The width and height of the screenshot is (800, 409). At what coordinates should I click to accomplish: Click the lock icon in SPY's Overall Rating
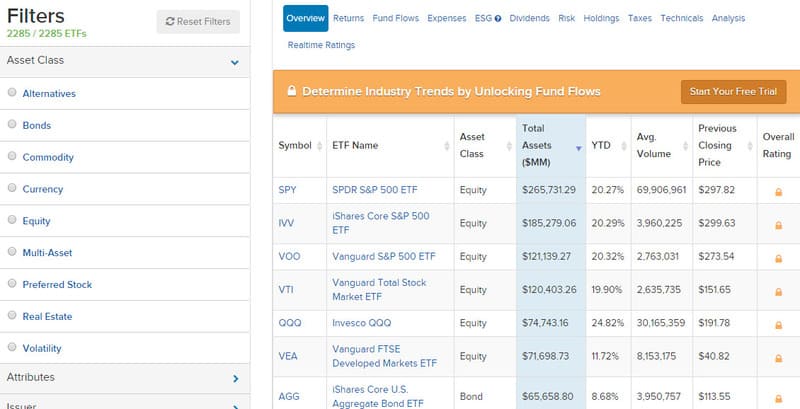[778, 191]
